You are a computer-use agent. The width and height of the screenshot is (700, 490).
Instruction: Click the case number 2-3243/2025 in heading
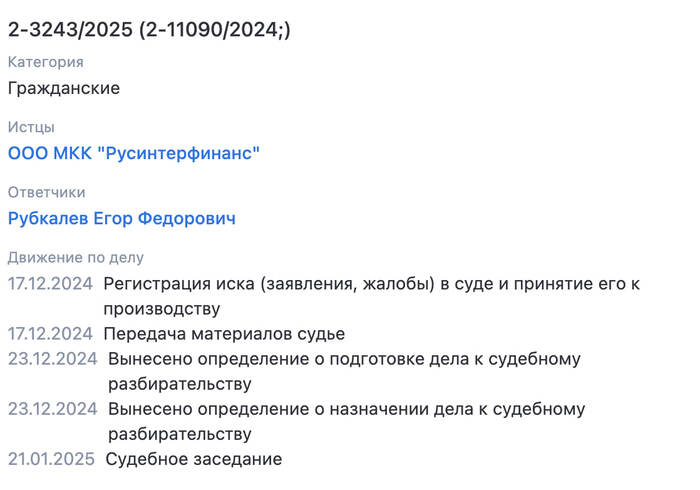click(71, 30)
